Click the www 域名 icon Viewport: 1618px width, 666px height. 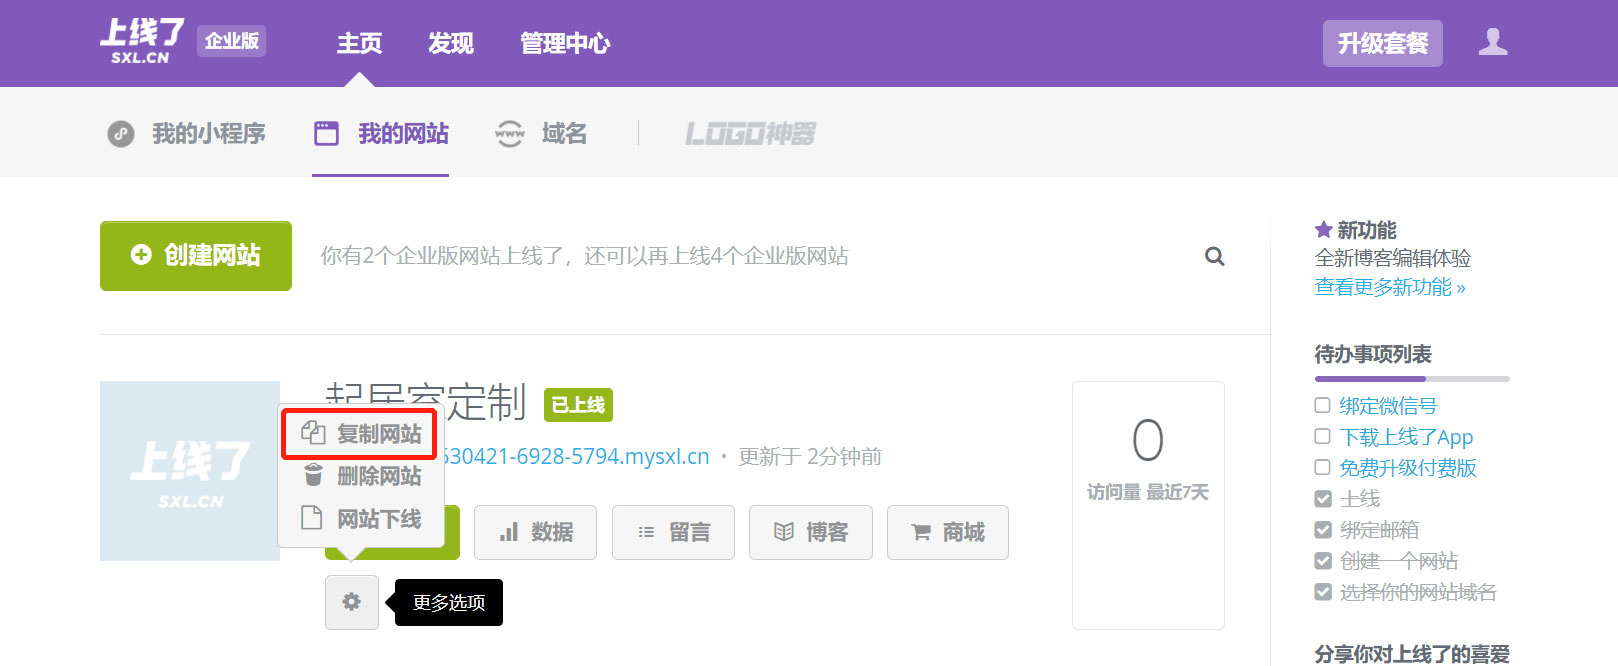(510, 133)
